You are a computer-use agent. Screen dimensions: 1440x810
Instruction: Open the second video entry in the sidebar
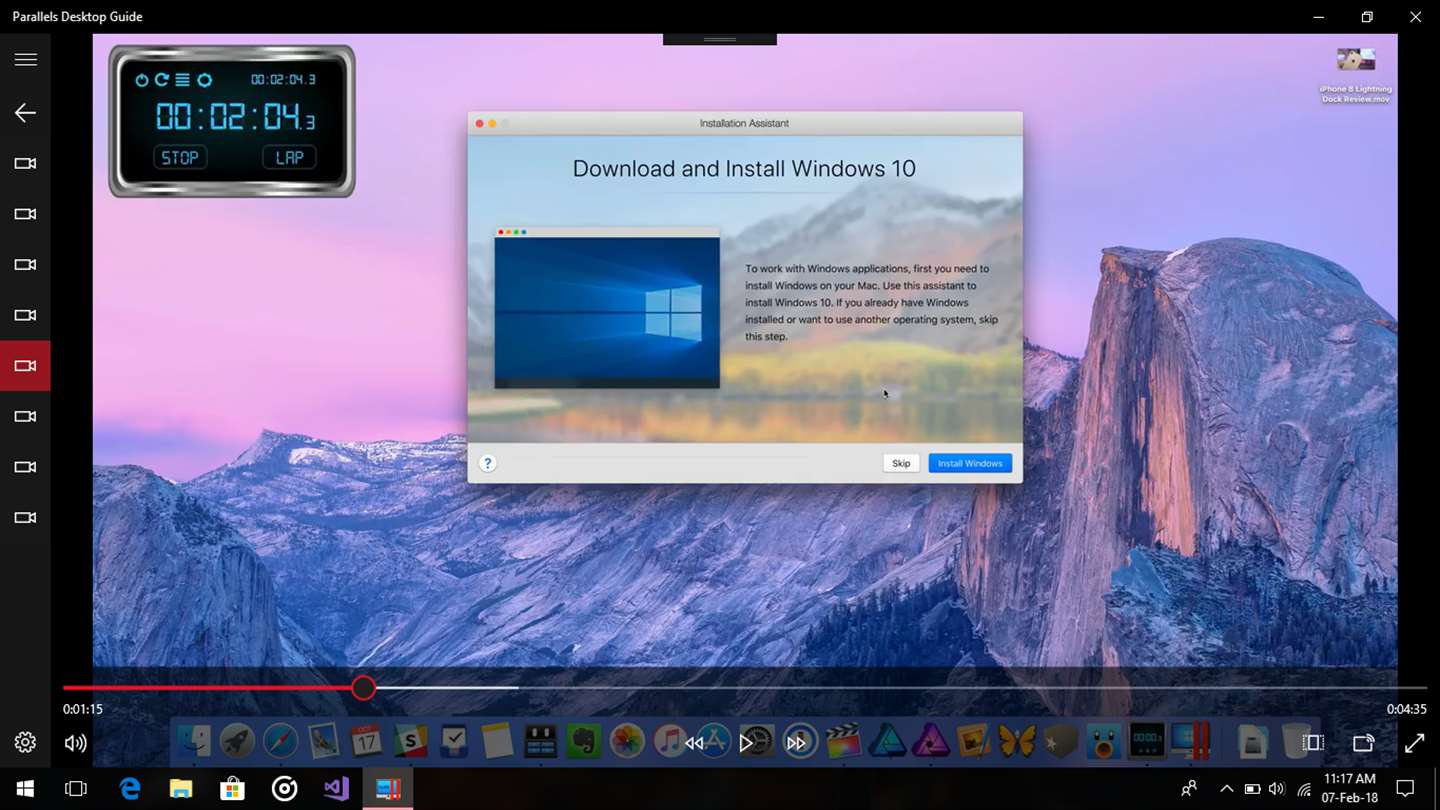(25, 214)
